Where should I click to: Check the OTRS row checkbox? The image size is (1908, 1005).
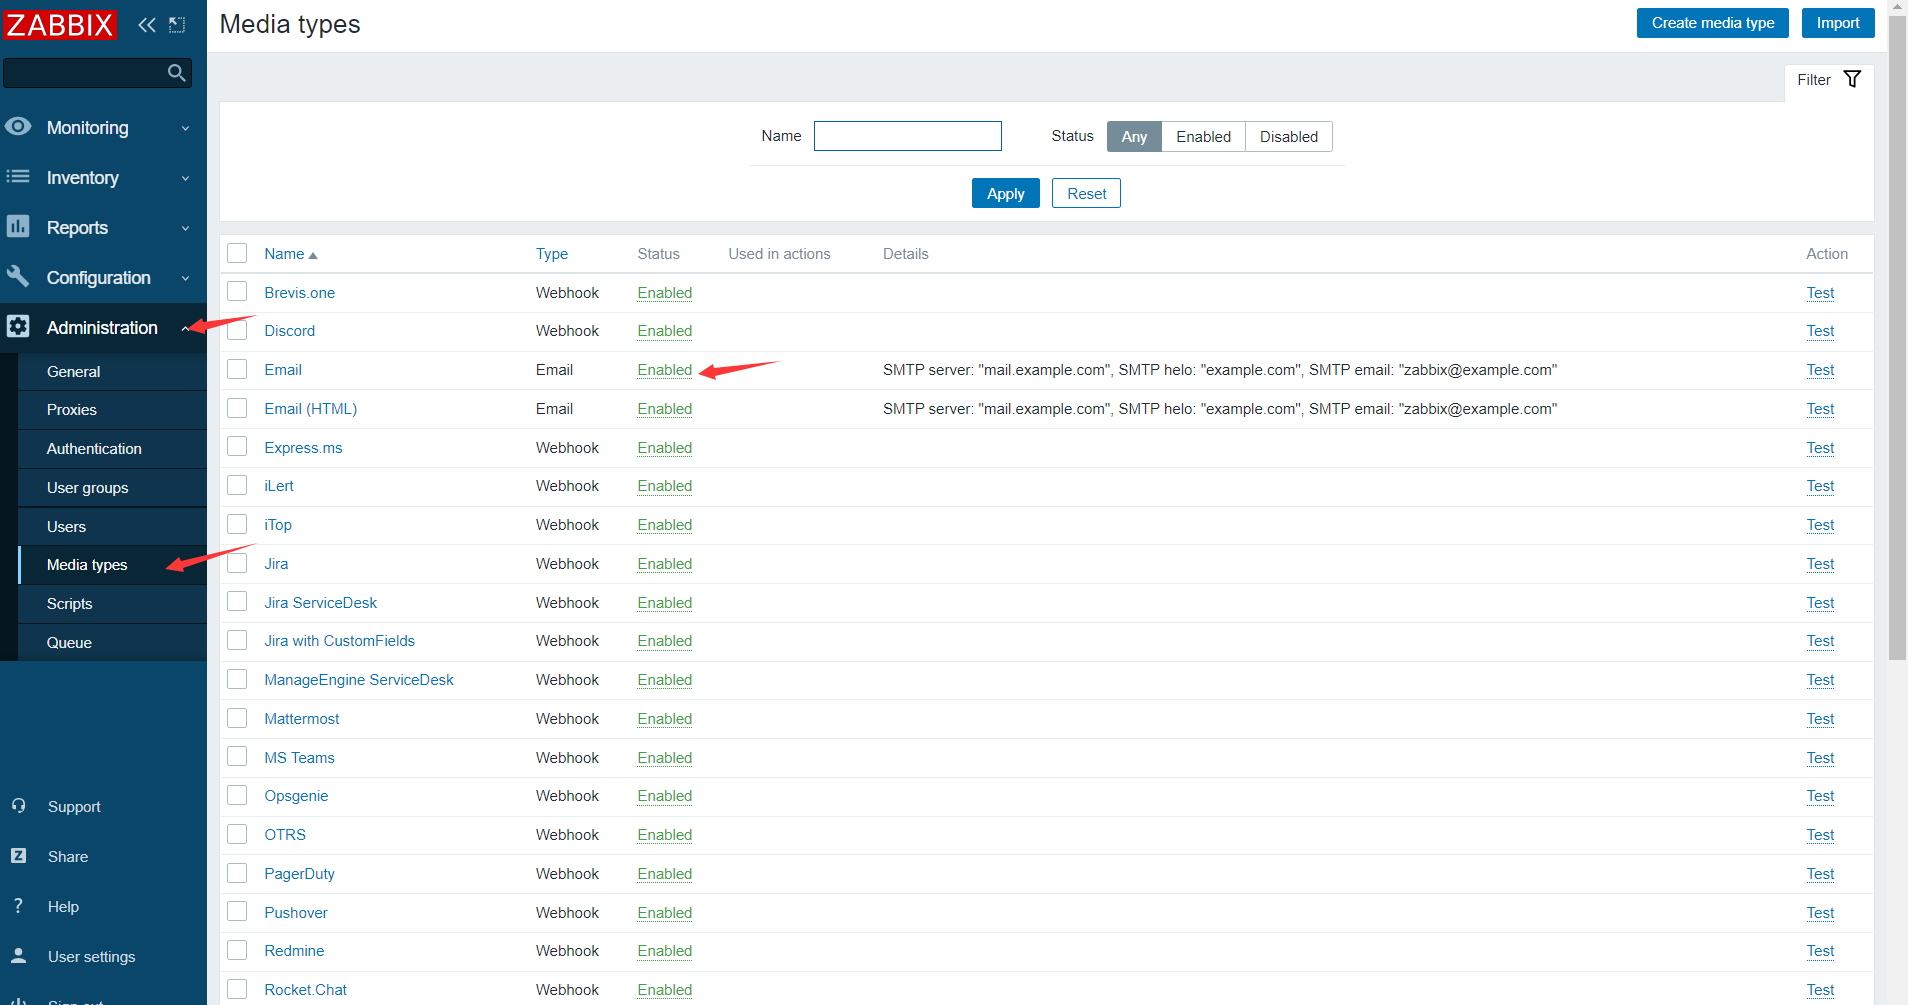tap(237, 833)
